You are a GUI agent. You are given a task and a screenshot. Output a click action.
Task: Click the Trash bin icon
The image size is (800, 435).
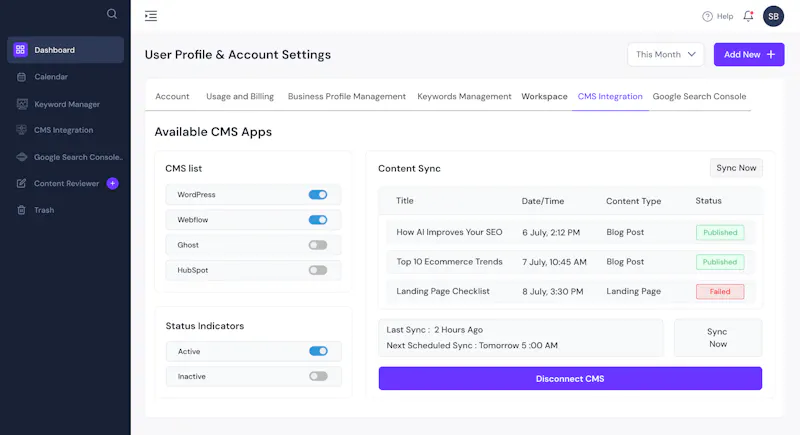[x=21, y=210]
